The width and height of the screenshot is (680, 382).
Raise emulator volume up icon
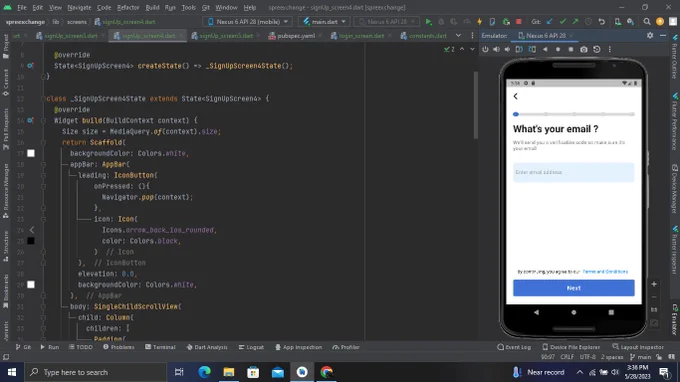[496, 49]
